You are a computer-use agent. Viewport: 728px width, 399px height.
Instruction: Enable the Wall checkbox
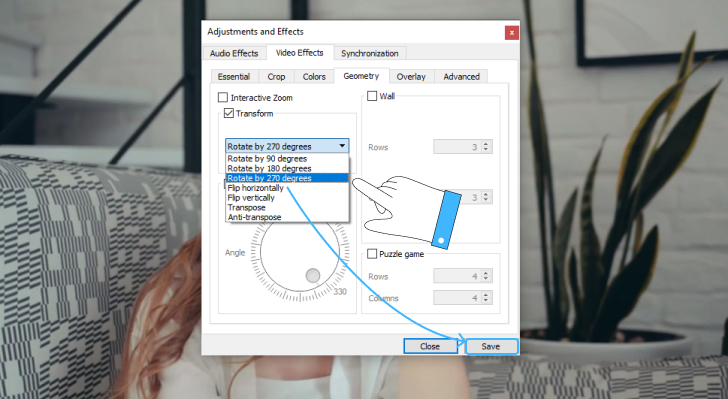372,96
